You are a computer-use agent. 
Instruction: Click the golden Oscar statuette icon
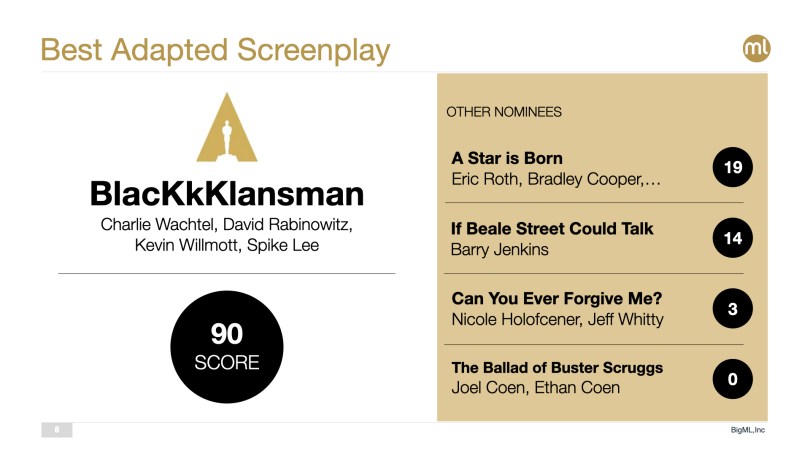point(227,129)
